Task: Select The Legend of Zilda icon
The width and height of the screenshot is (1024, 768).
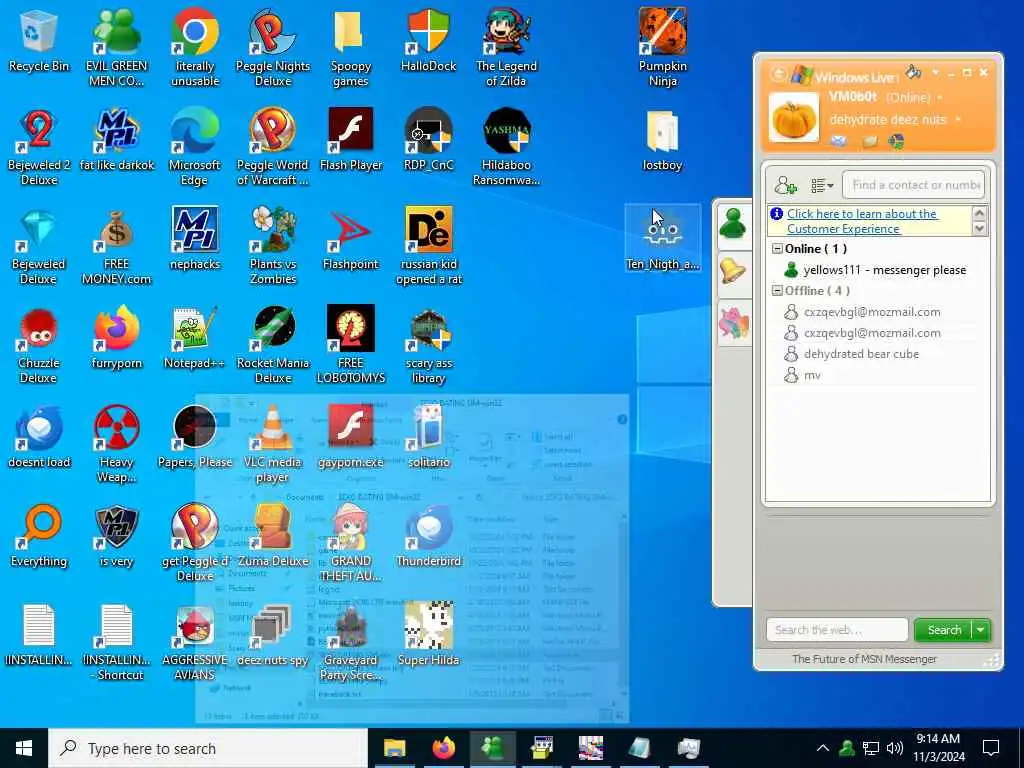Action: (506, 48)
